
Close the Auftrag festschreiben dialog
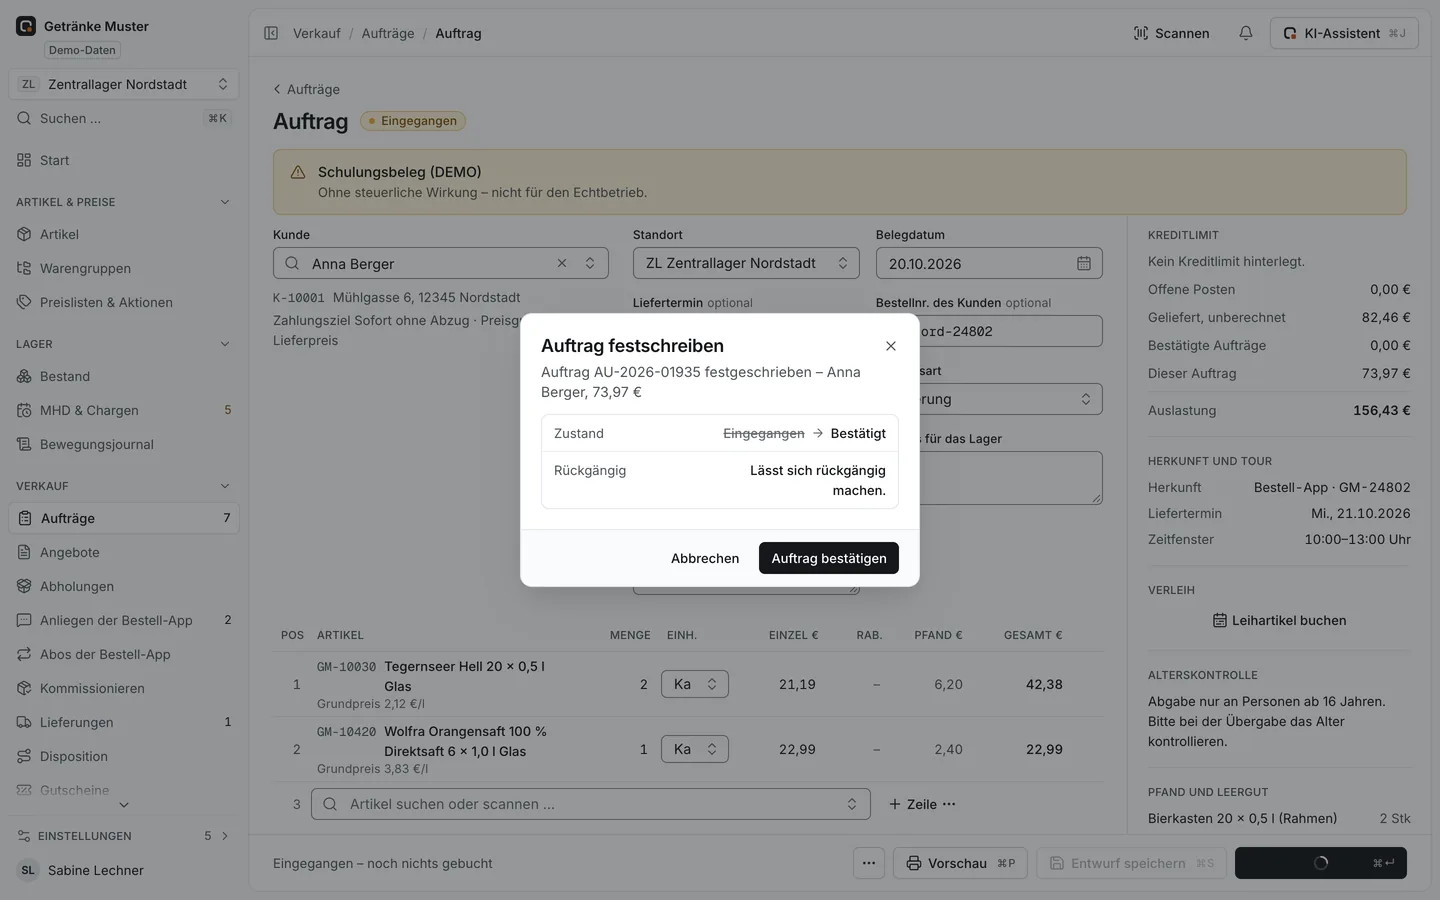pos(891,346)
